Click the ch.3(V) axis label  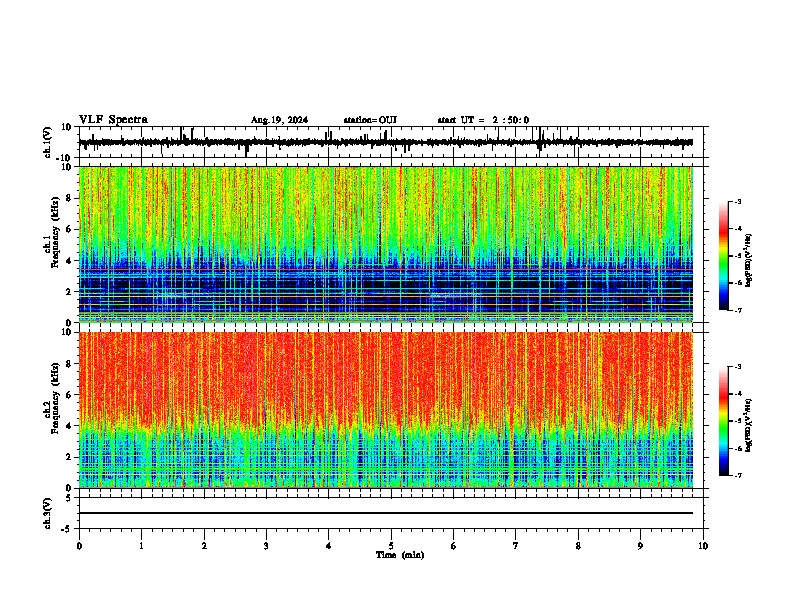click(48, 513)
